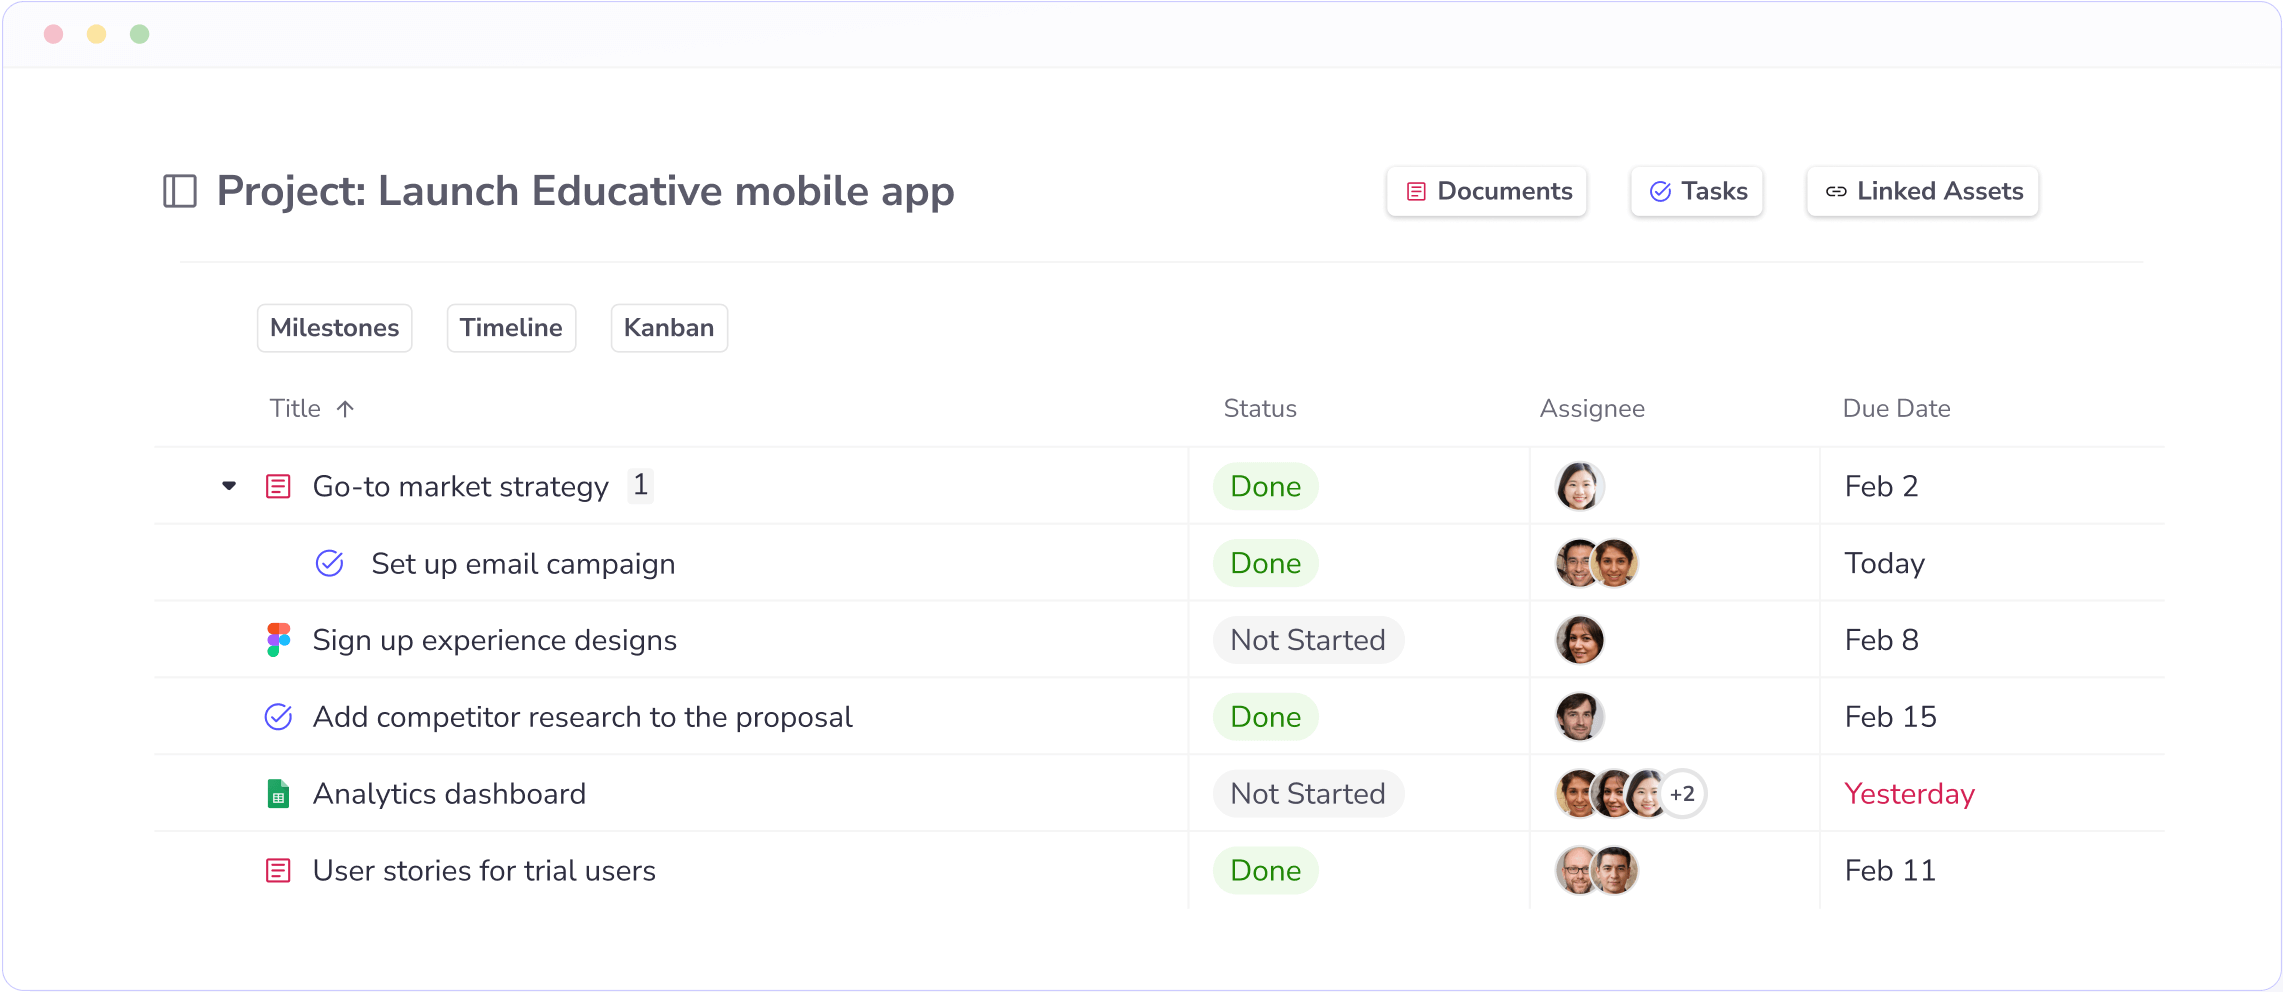Click the Figma icon for Sign up designs

[x=278, y=640]
